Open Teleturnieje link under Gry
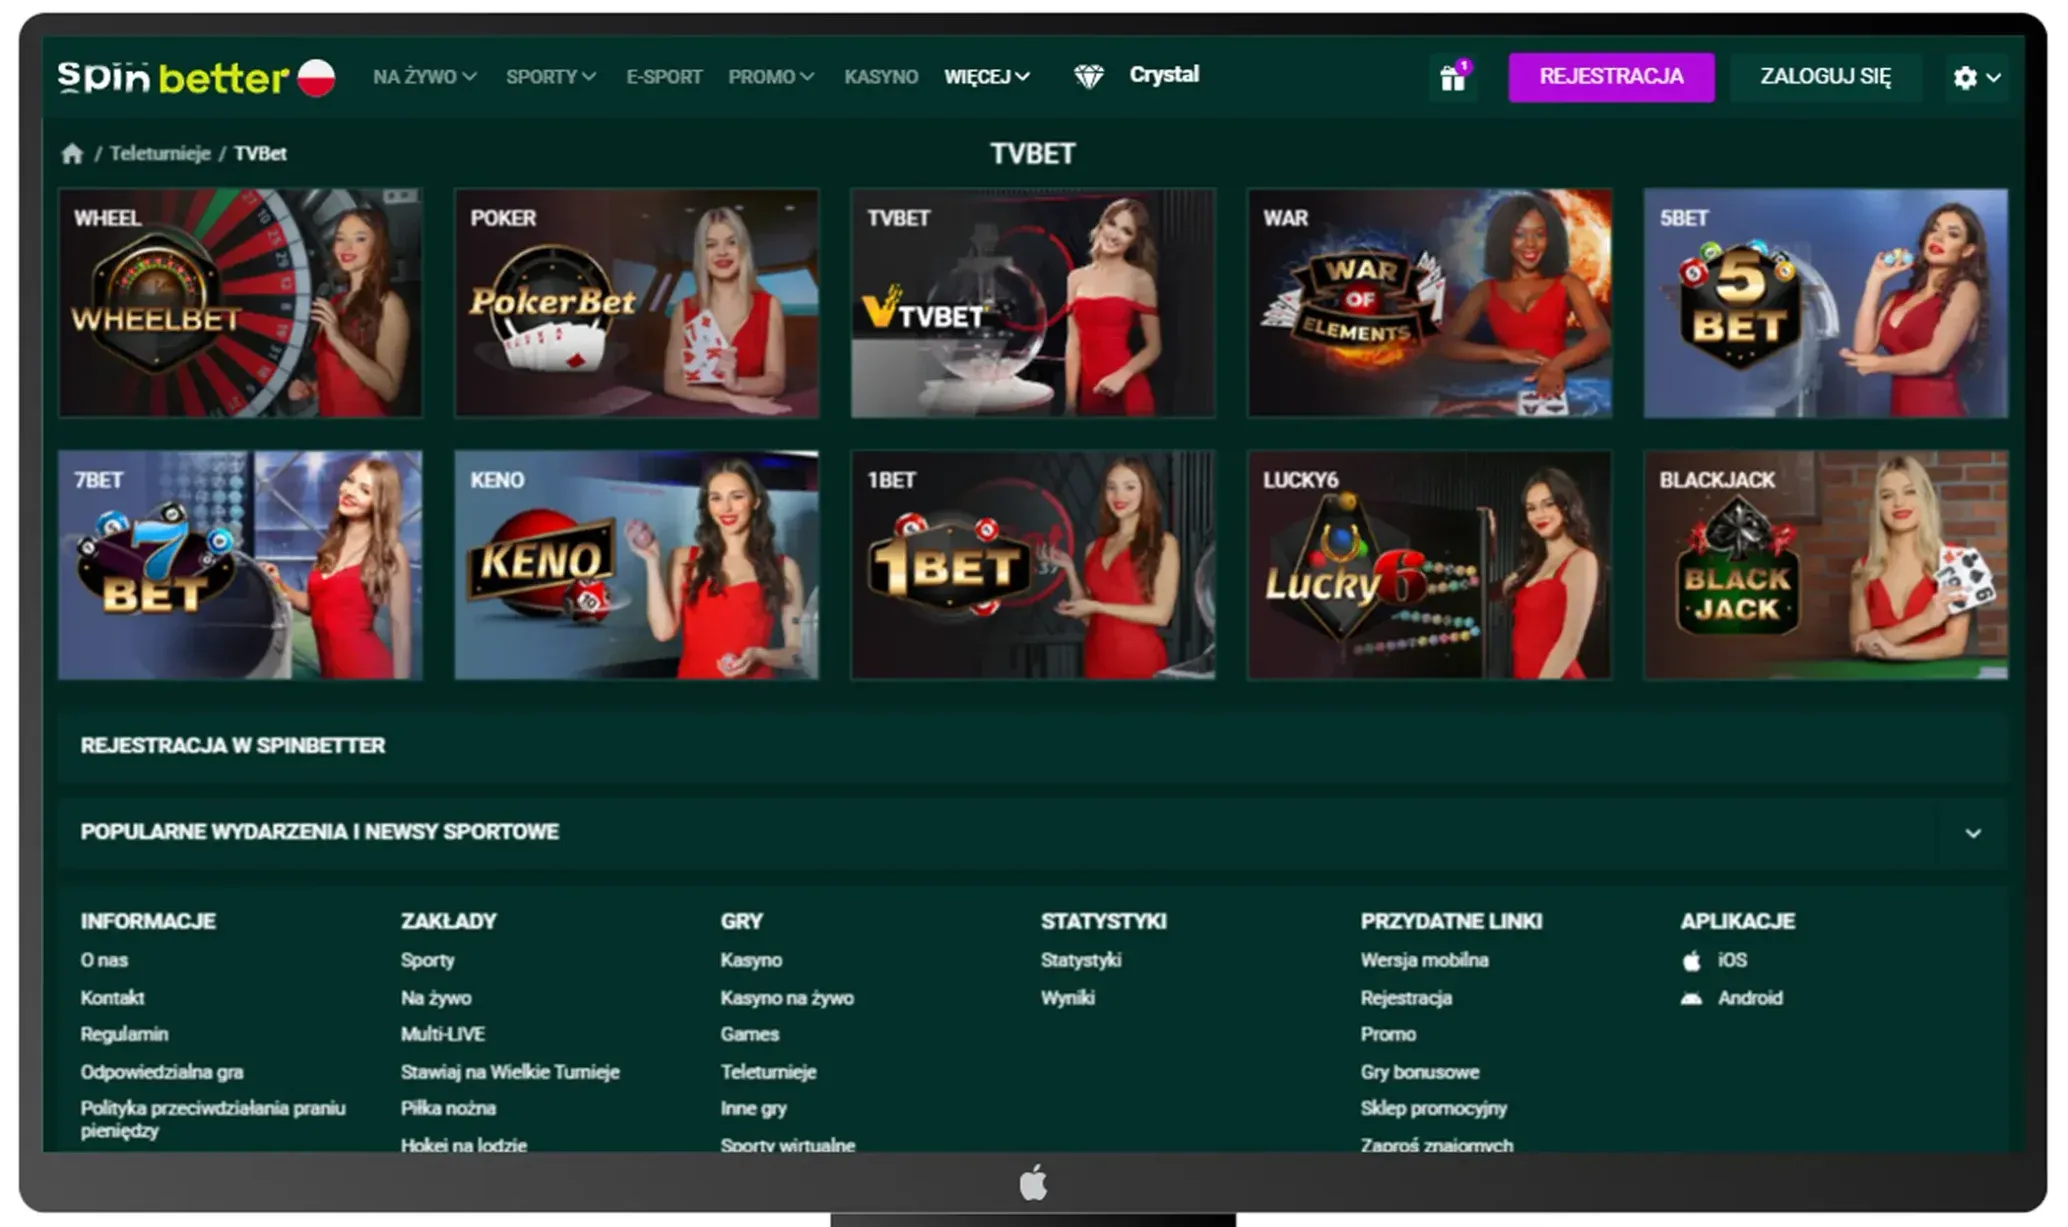The width and height of the screenshot is (2068, 1227). [769, 1072]
